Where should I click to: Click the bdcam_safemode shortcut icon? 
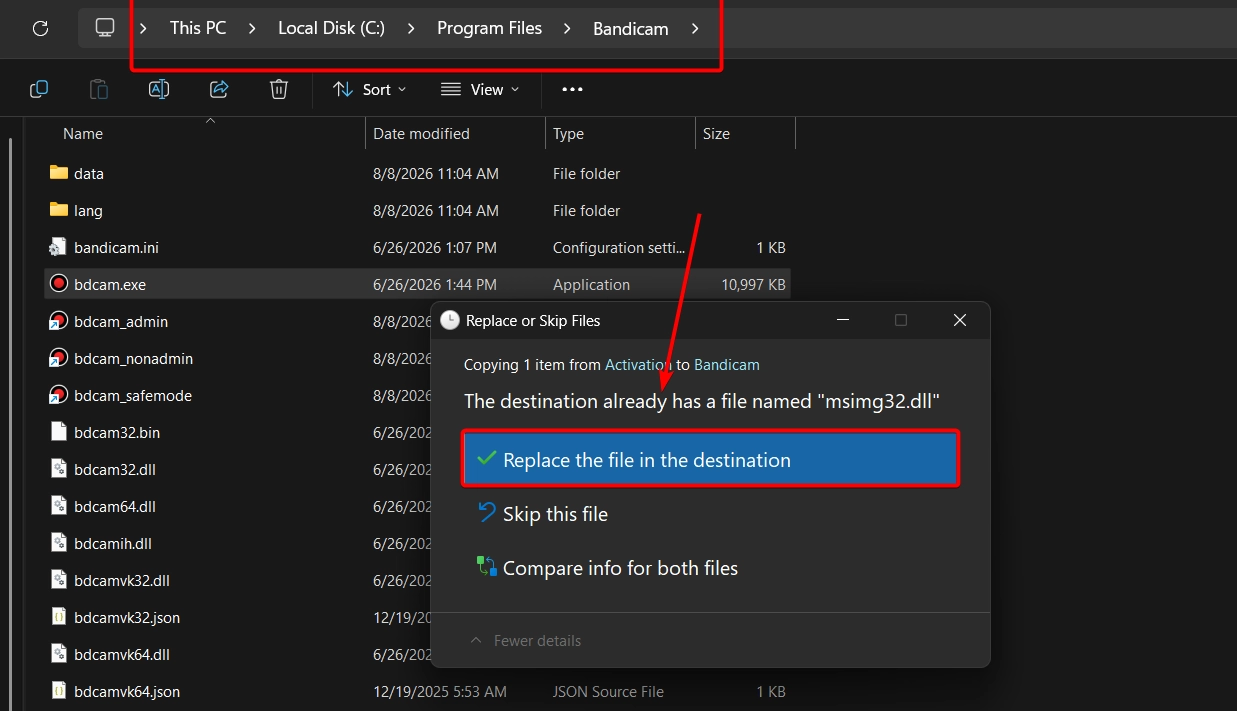click(58, 395)
